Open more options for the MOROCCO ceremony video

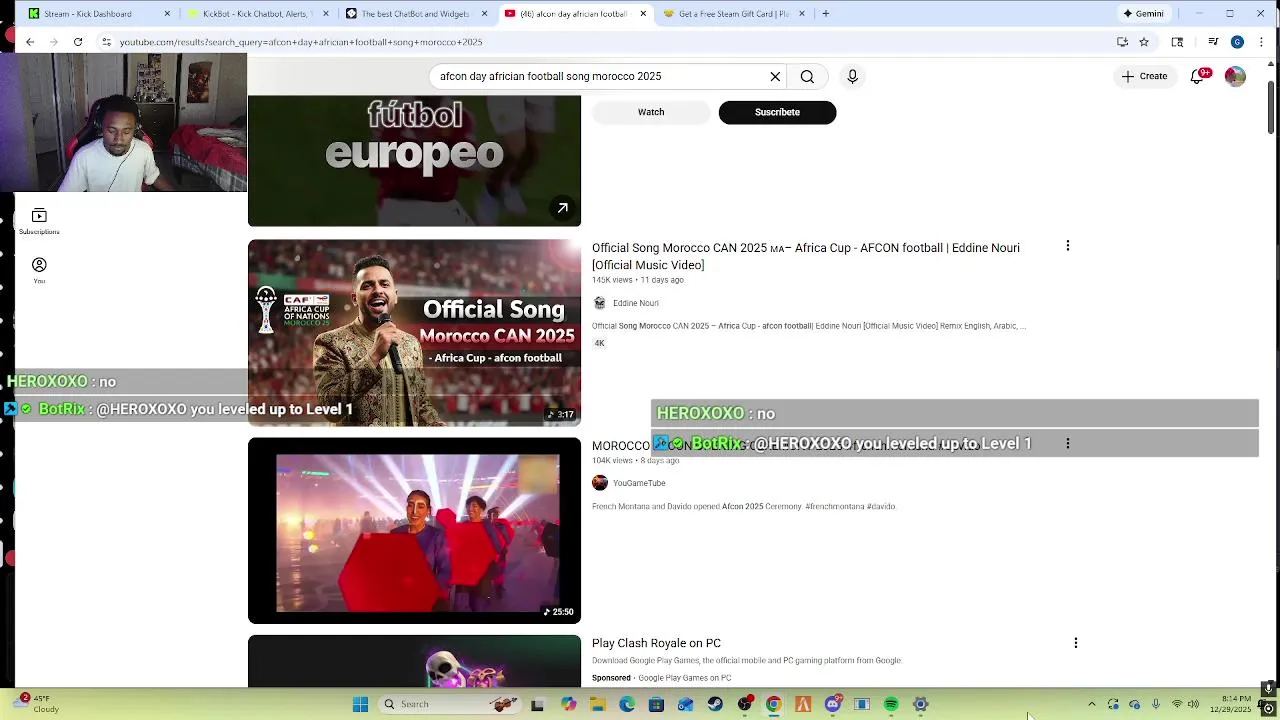(1067, 443)
